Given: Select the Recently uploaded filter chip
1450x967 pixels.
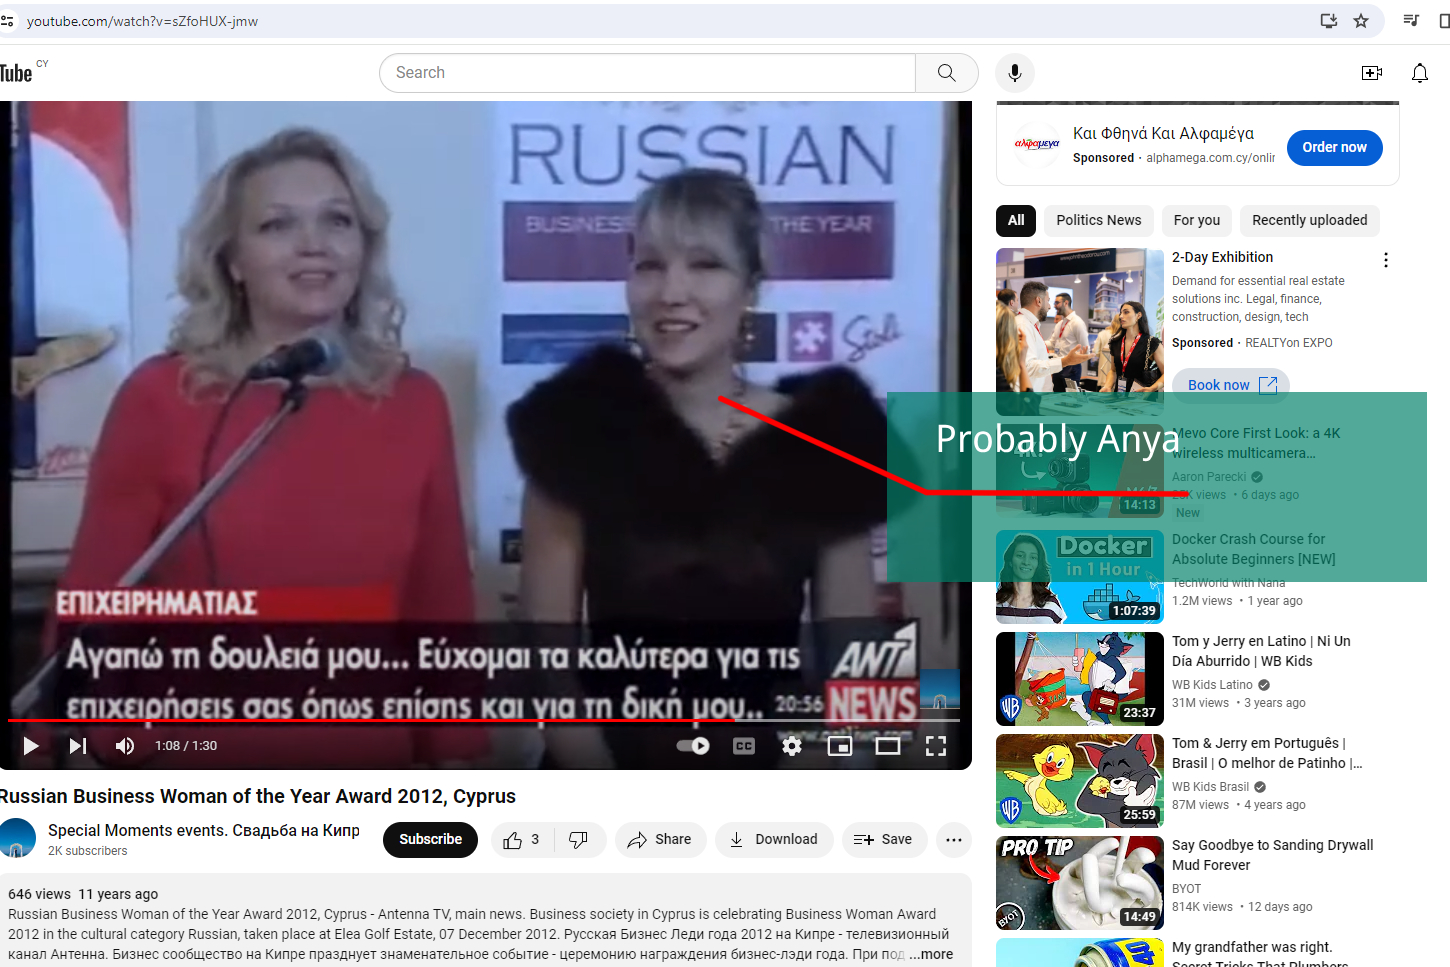Looking at the screenshot, I should click(1309, 220).
